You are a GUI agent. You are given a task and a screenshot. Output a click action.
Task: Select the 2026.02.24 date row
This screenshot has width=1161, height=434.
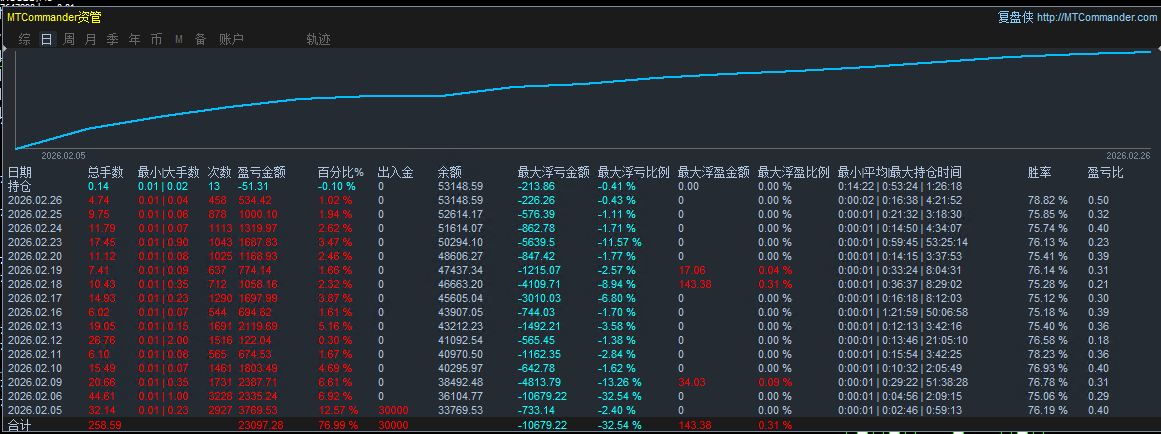(35, 228)
